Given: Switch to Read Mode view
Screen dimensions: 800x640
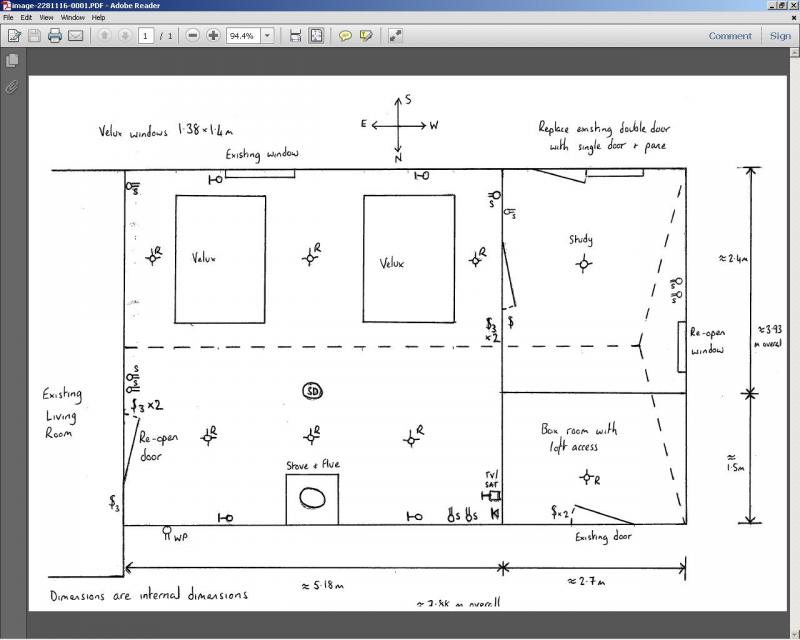Looking at the screenshot, I should [396, 36].
